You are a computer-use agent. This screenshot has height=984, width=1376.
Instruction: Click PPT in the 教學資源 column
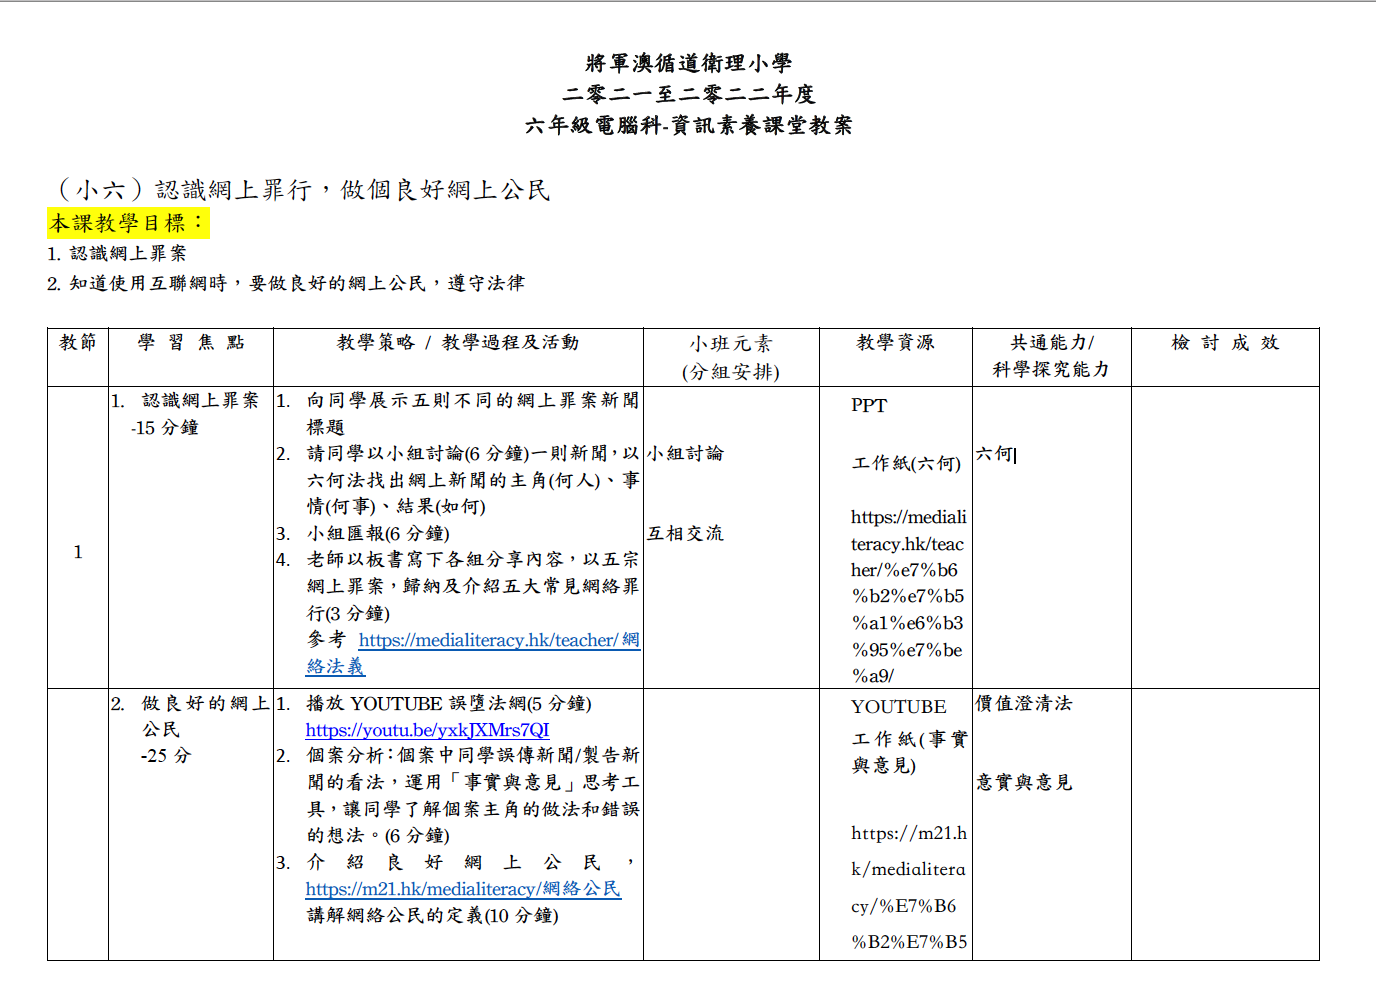coord(869,406)
